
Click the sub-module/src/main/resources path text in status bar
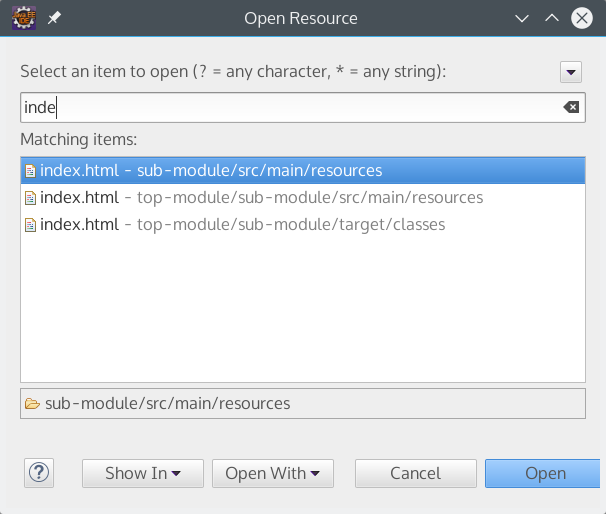pos(167,403)
